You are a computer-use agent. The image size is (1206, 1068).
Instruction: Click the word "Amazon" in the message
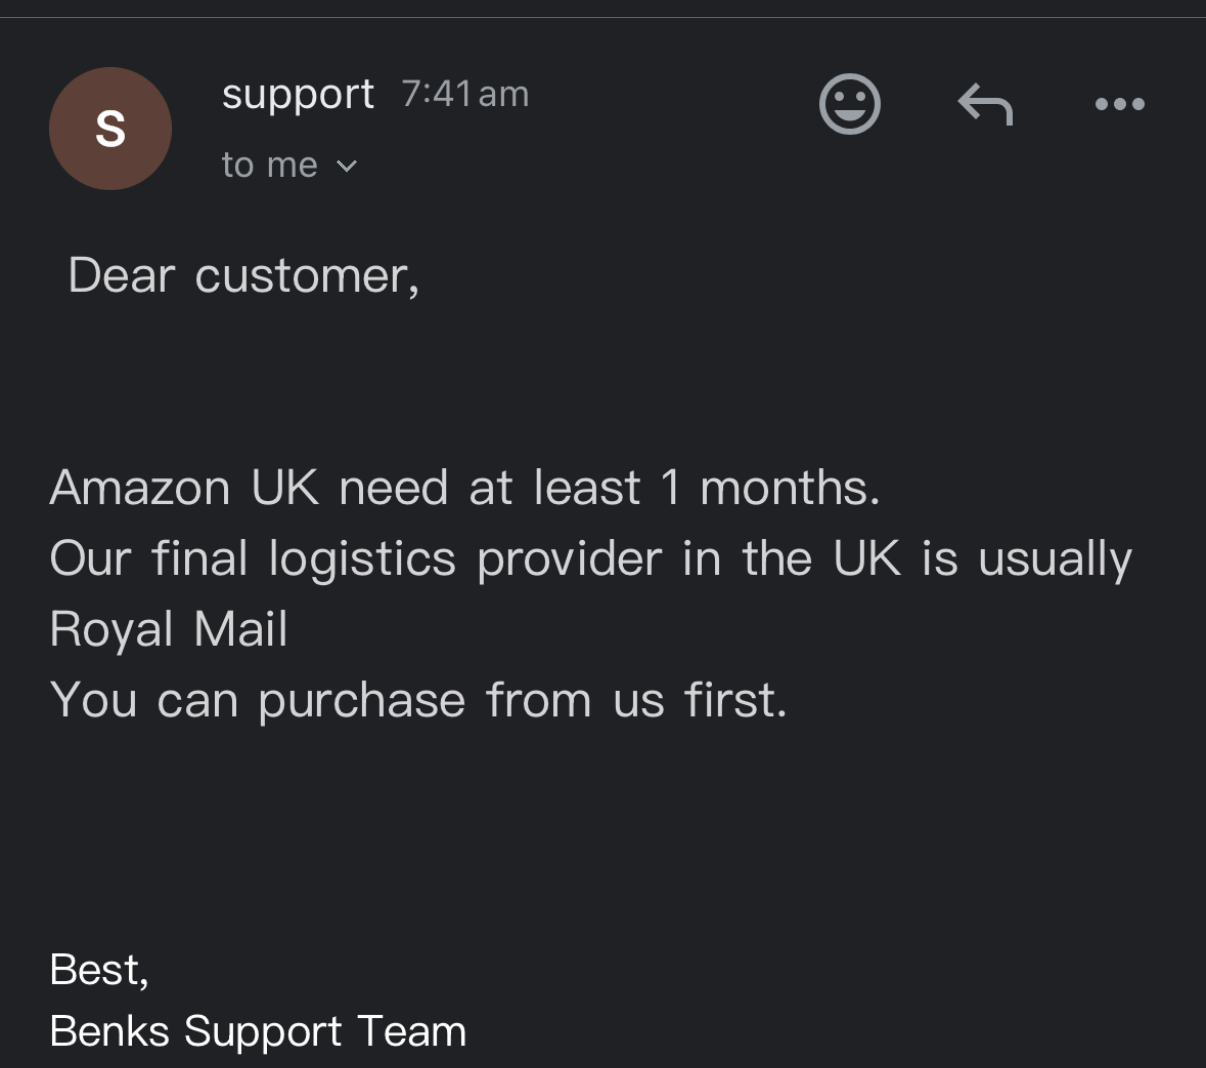point(140,488)
